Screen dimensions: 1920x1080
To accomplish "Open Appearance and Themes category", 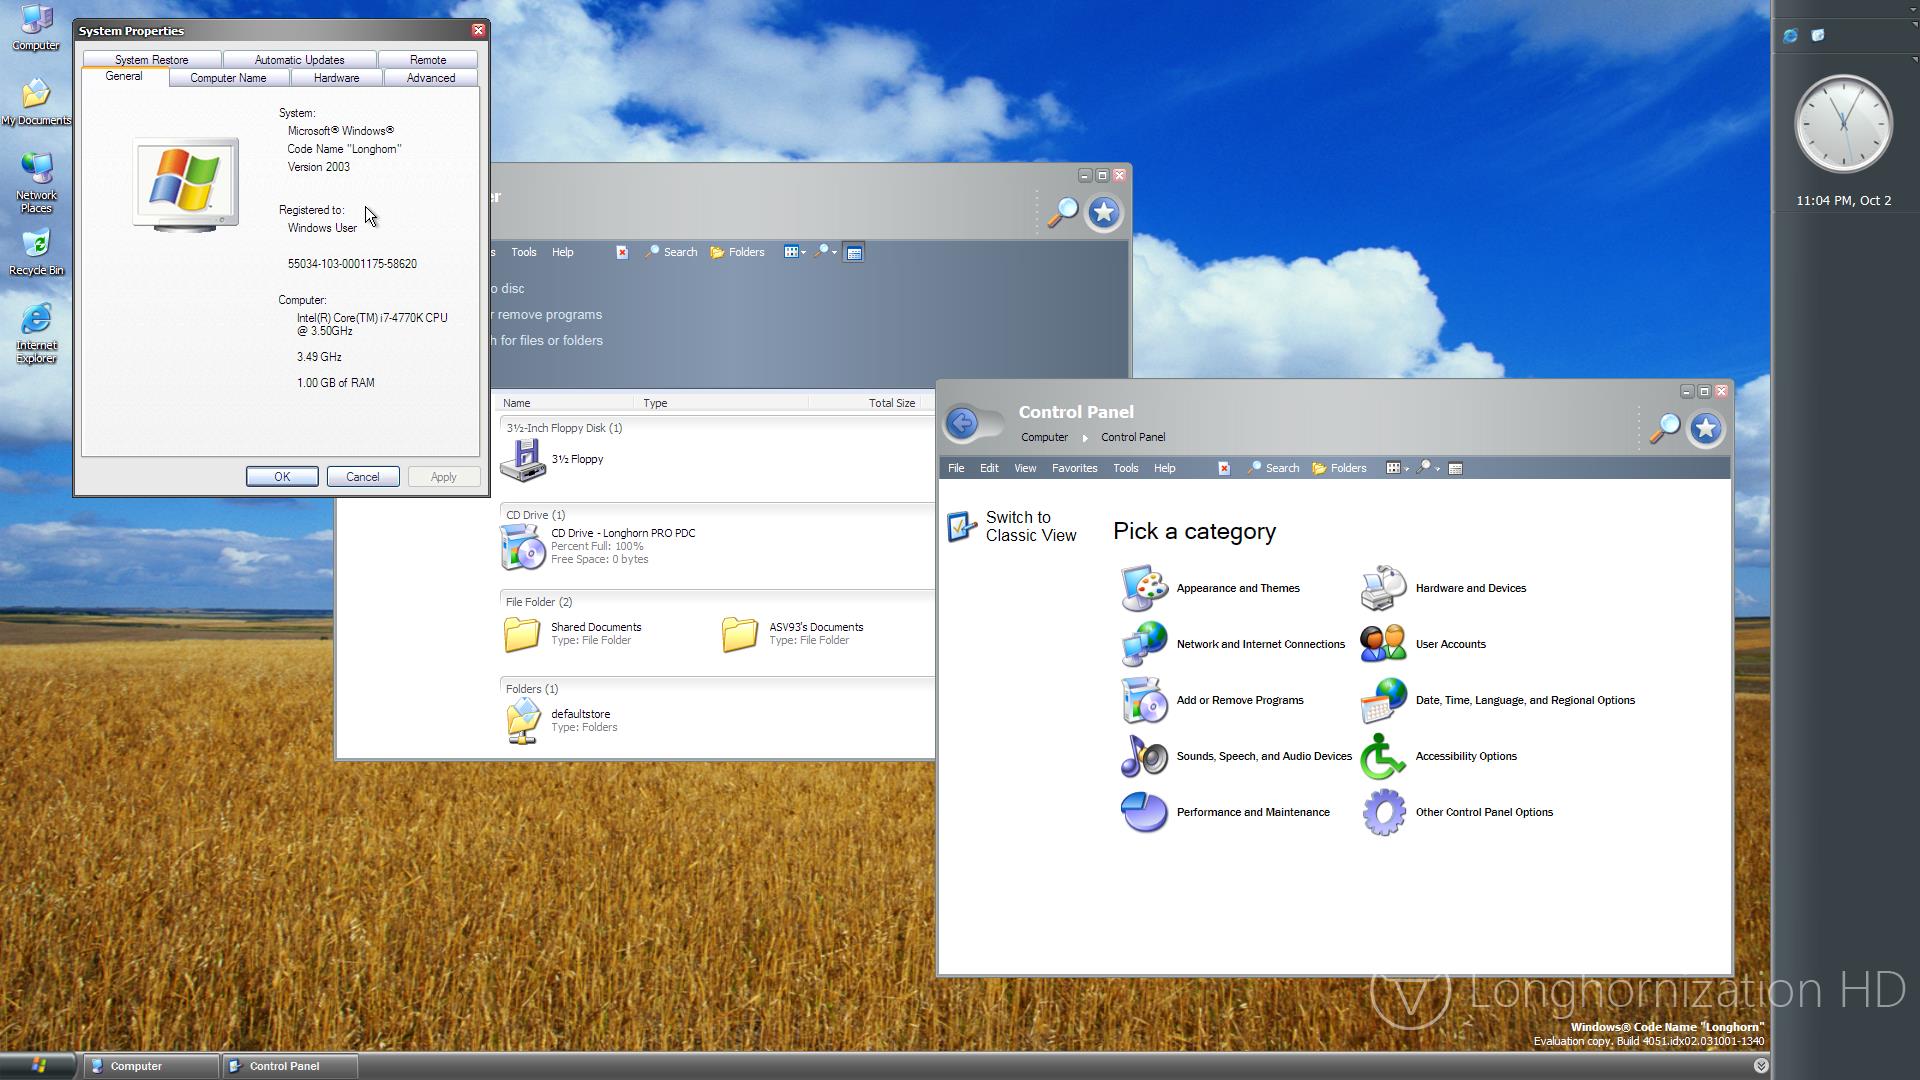I will pos(1237,588).
